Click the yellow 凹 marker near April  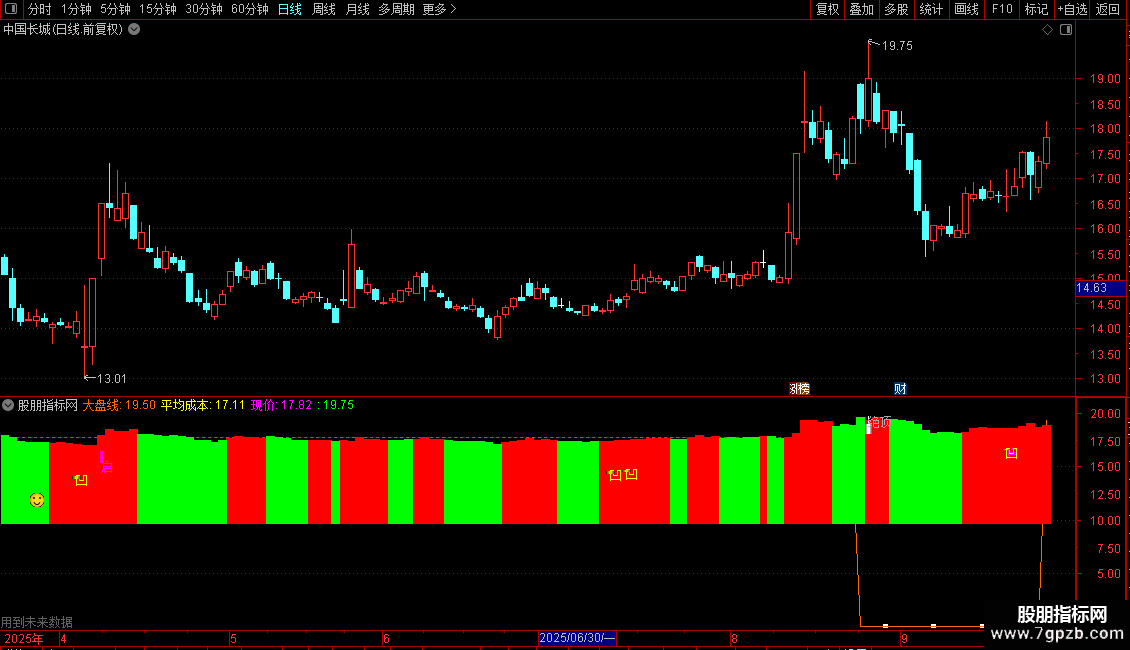tap(81, 480)
